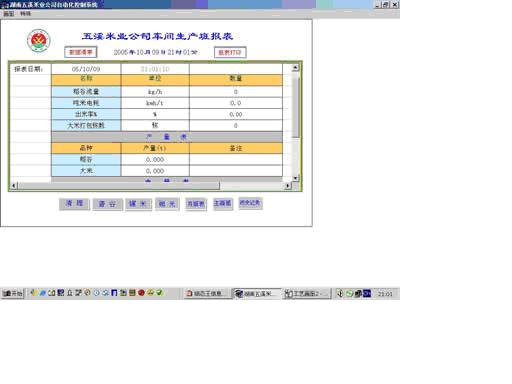Image resolution: width=512 pixels, height=384 pixels.
Task: Click the 数量 column header
Action: [x=236, y=80]
